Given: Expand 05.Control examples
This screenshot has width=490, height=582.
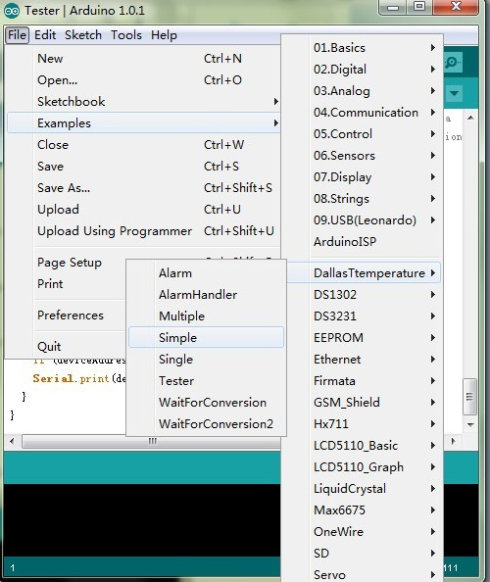Looking at the screenshot, I should click(362, 134).
